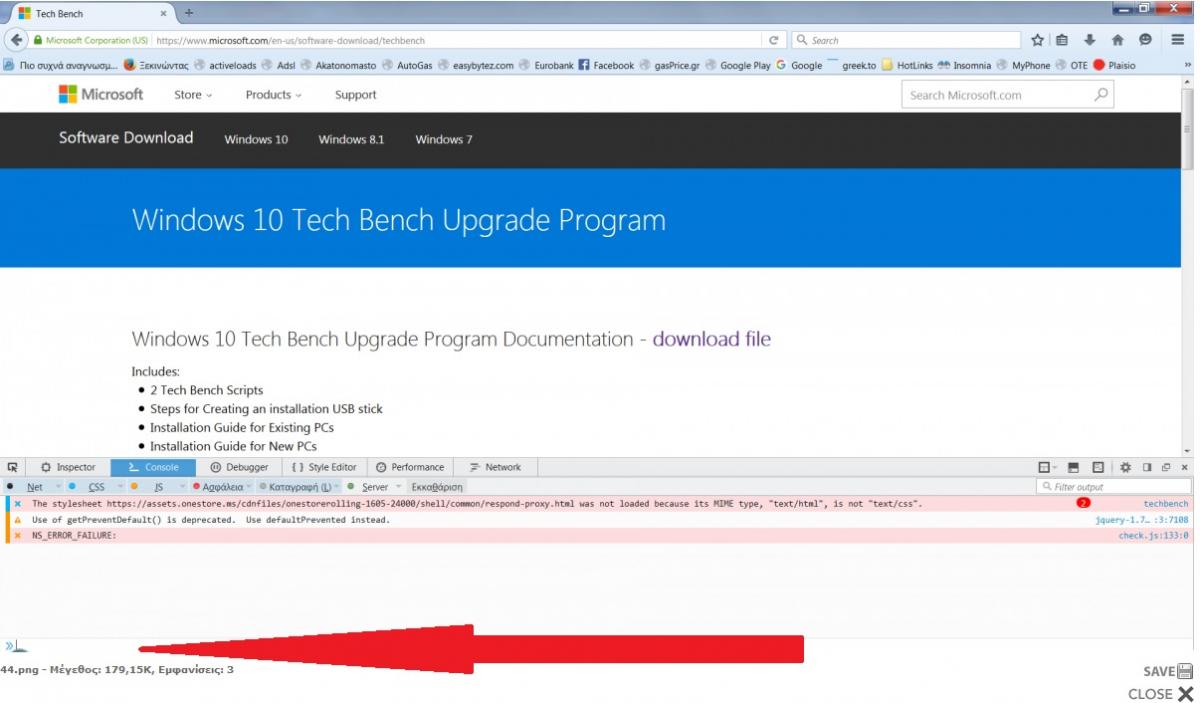Expand the Καταγραφή filter dropdown arrow
Screen dimensions: 1200x703
click(339, 487)
